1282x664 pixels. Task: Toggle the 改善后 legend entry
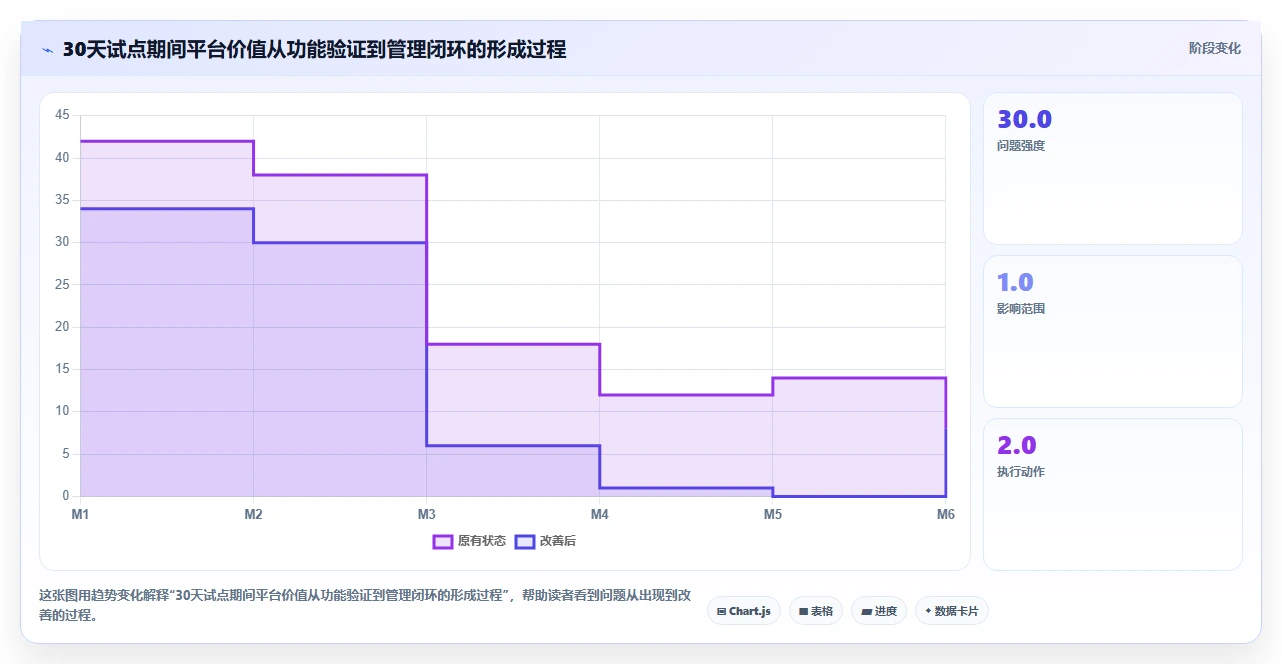[545, 541]
